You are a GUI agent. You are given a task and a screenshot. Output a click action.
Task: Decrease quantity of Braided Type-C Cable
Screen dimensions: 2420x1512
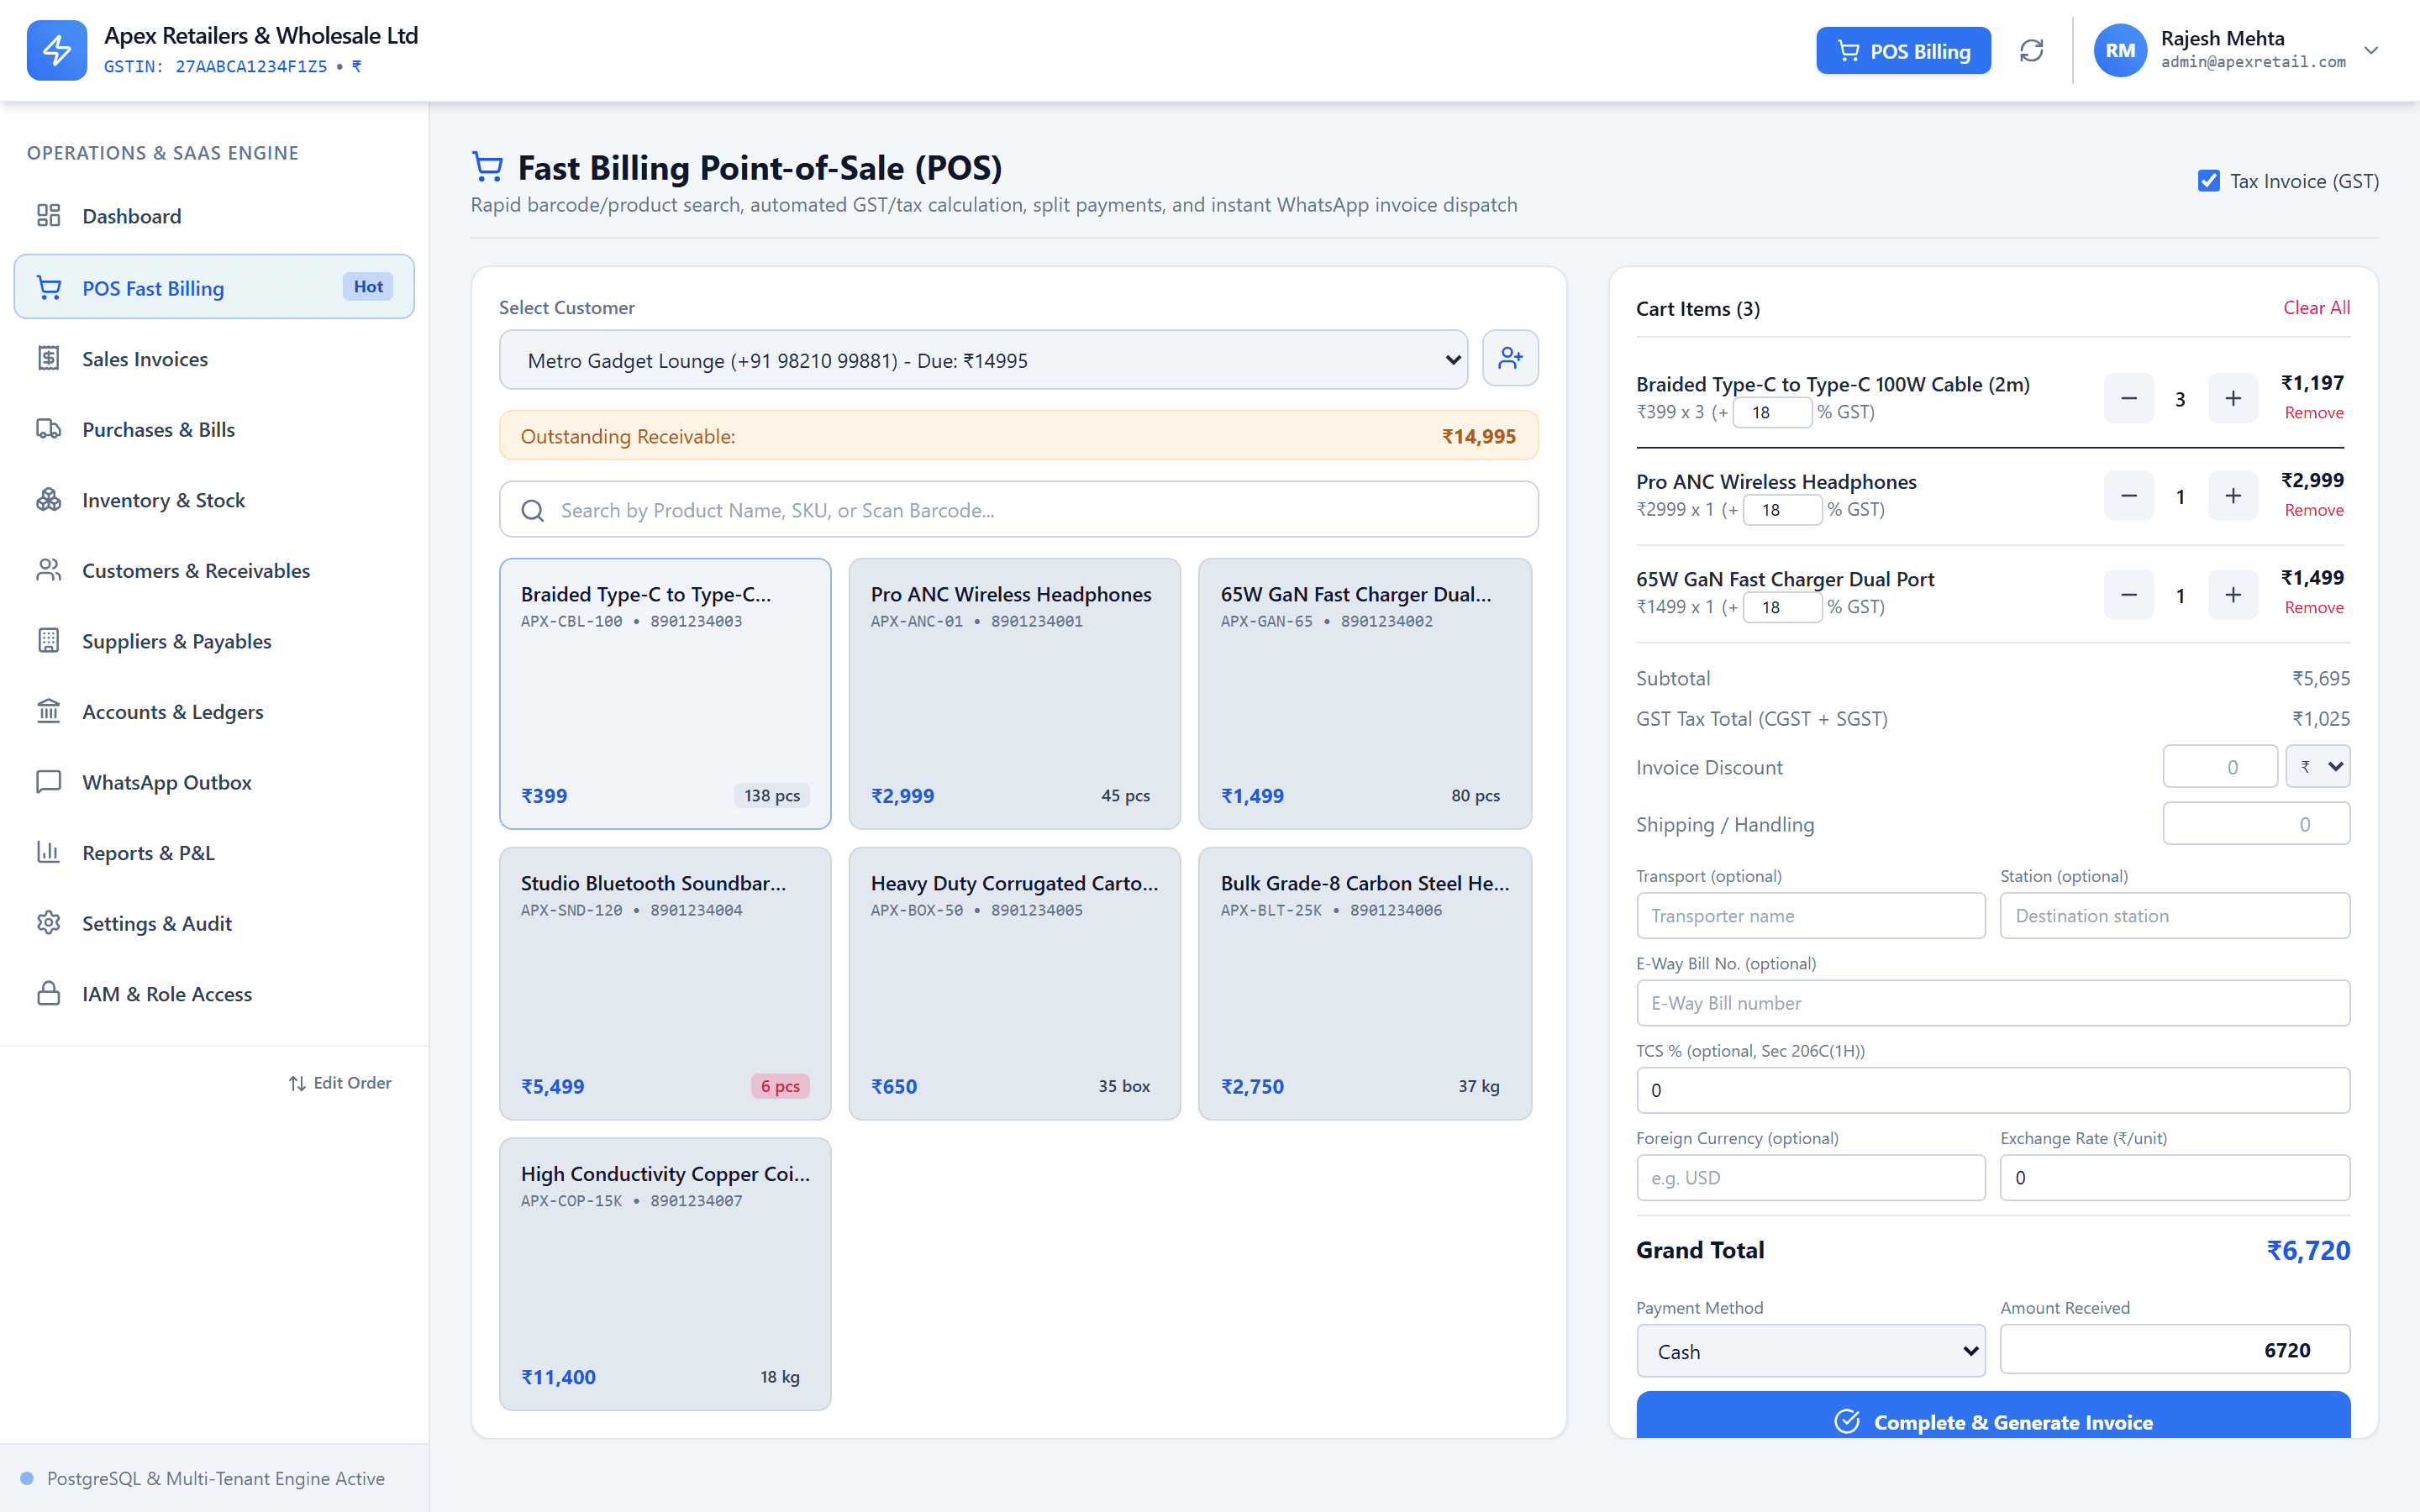click(2129, 399)
